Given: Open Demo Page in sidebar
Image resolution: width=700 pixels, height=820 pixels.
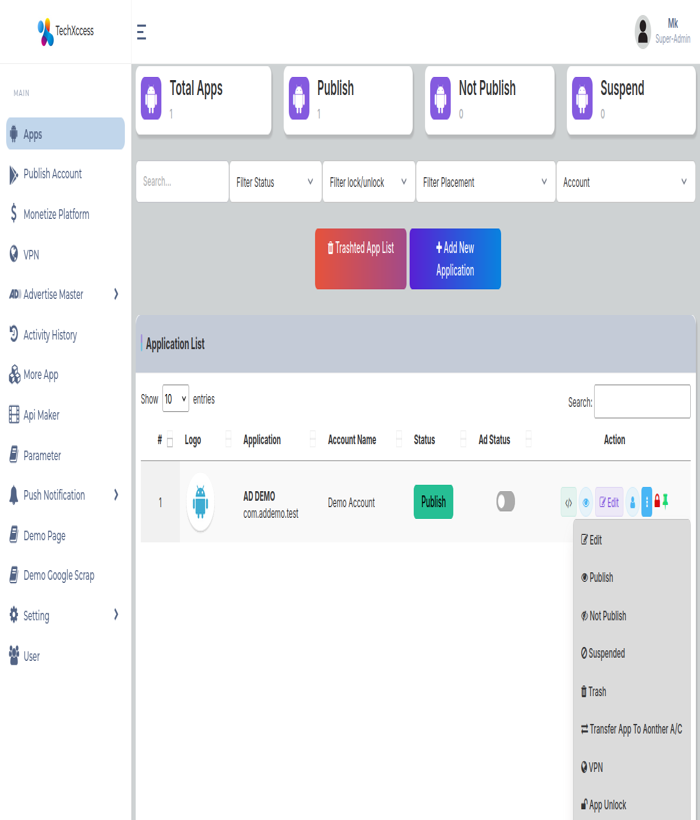Looking at the screenshot, I should 65,536.
